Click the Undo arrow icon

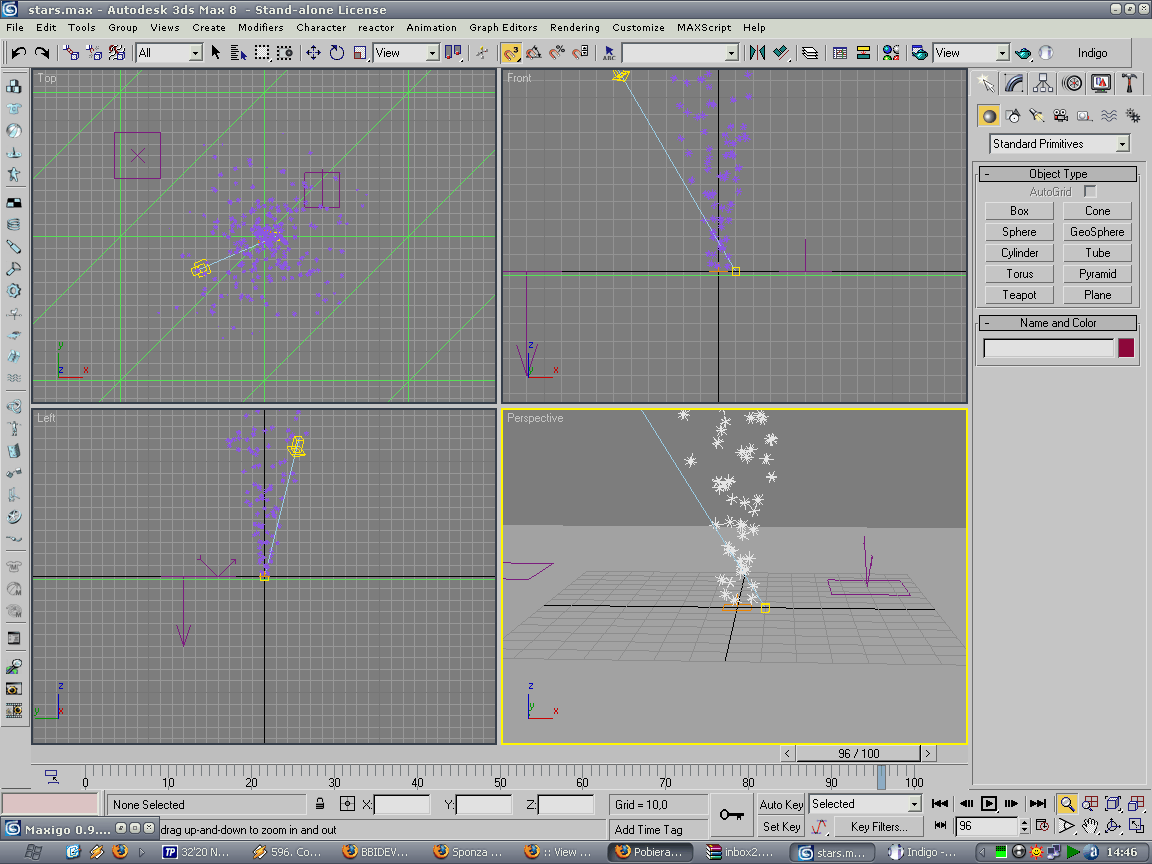[18, 53]
